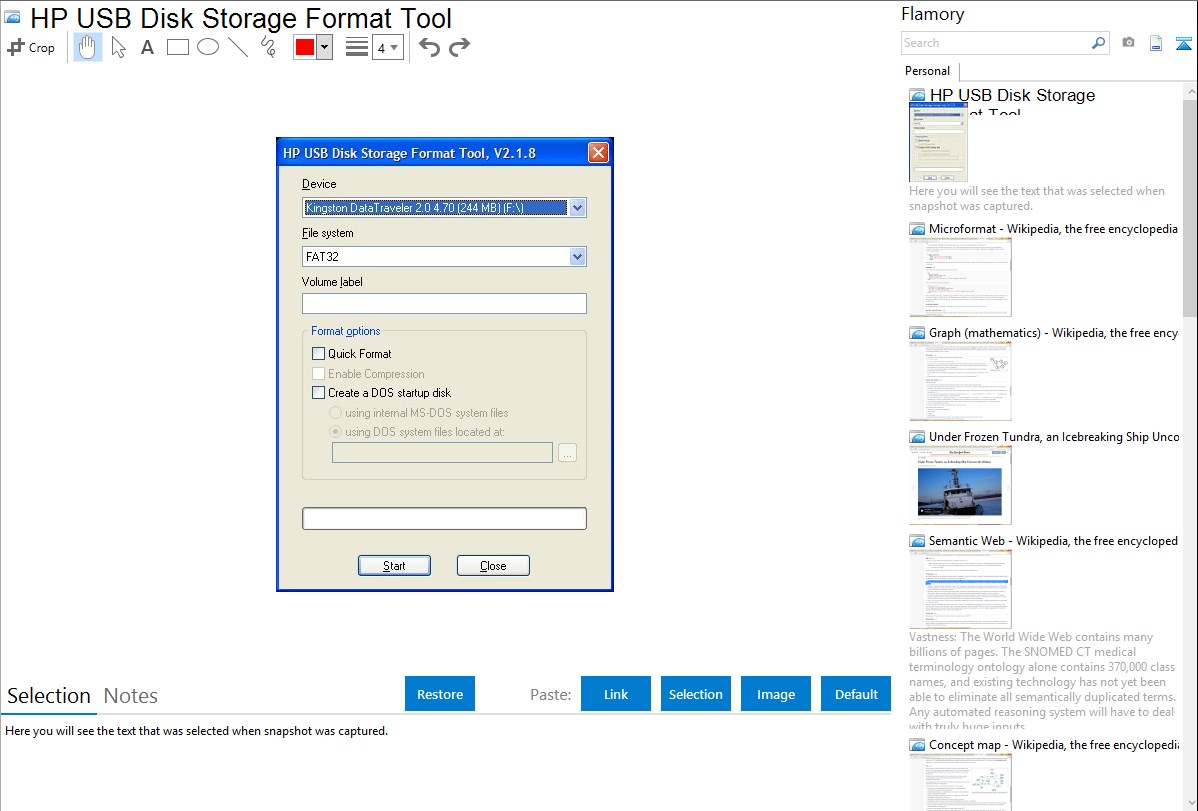The height and width of the screenshot is (811, 1198).
Task: Pick the ellipse shape tool
Action: click(208, 47)
